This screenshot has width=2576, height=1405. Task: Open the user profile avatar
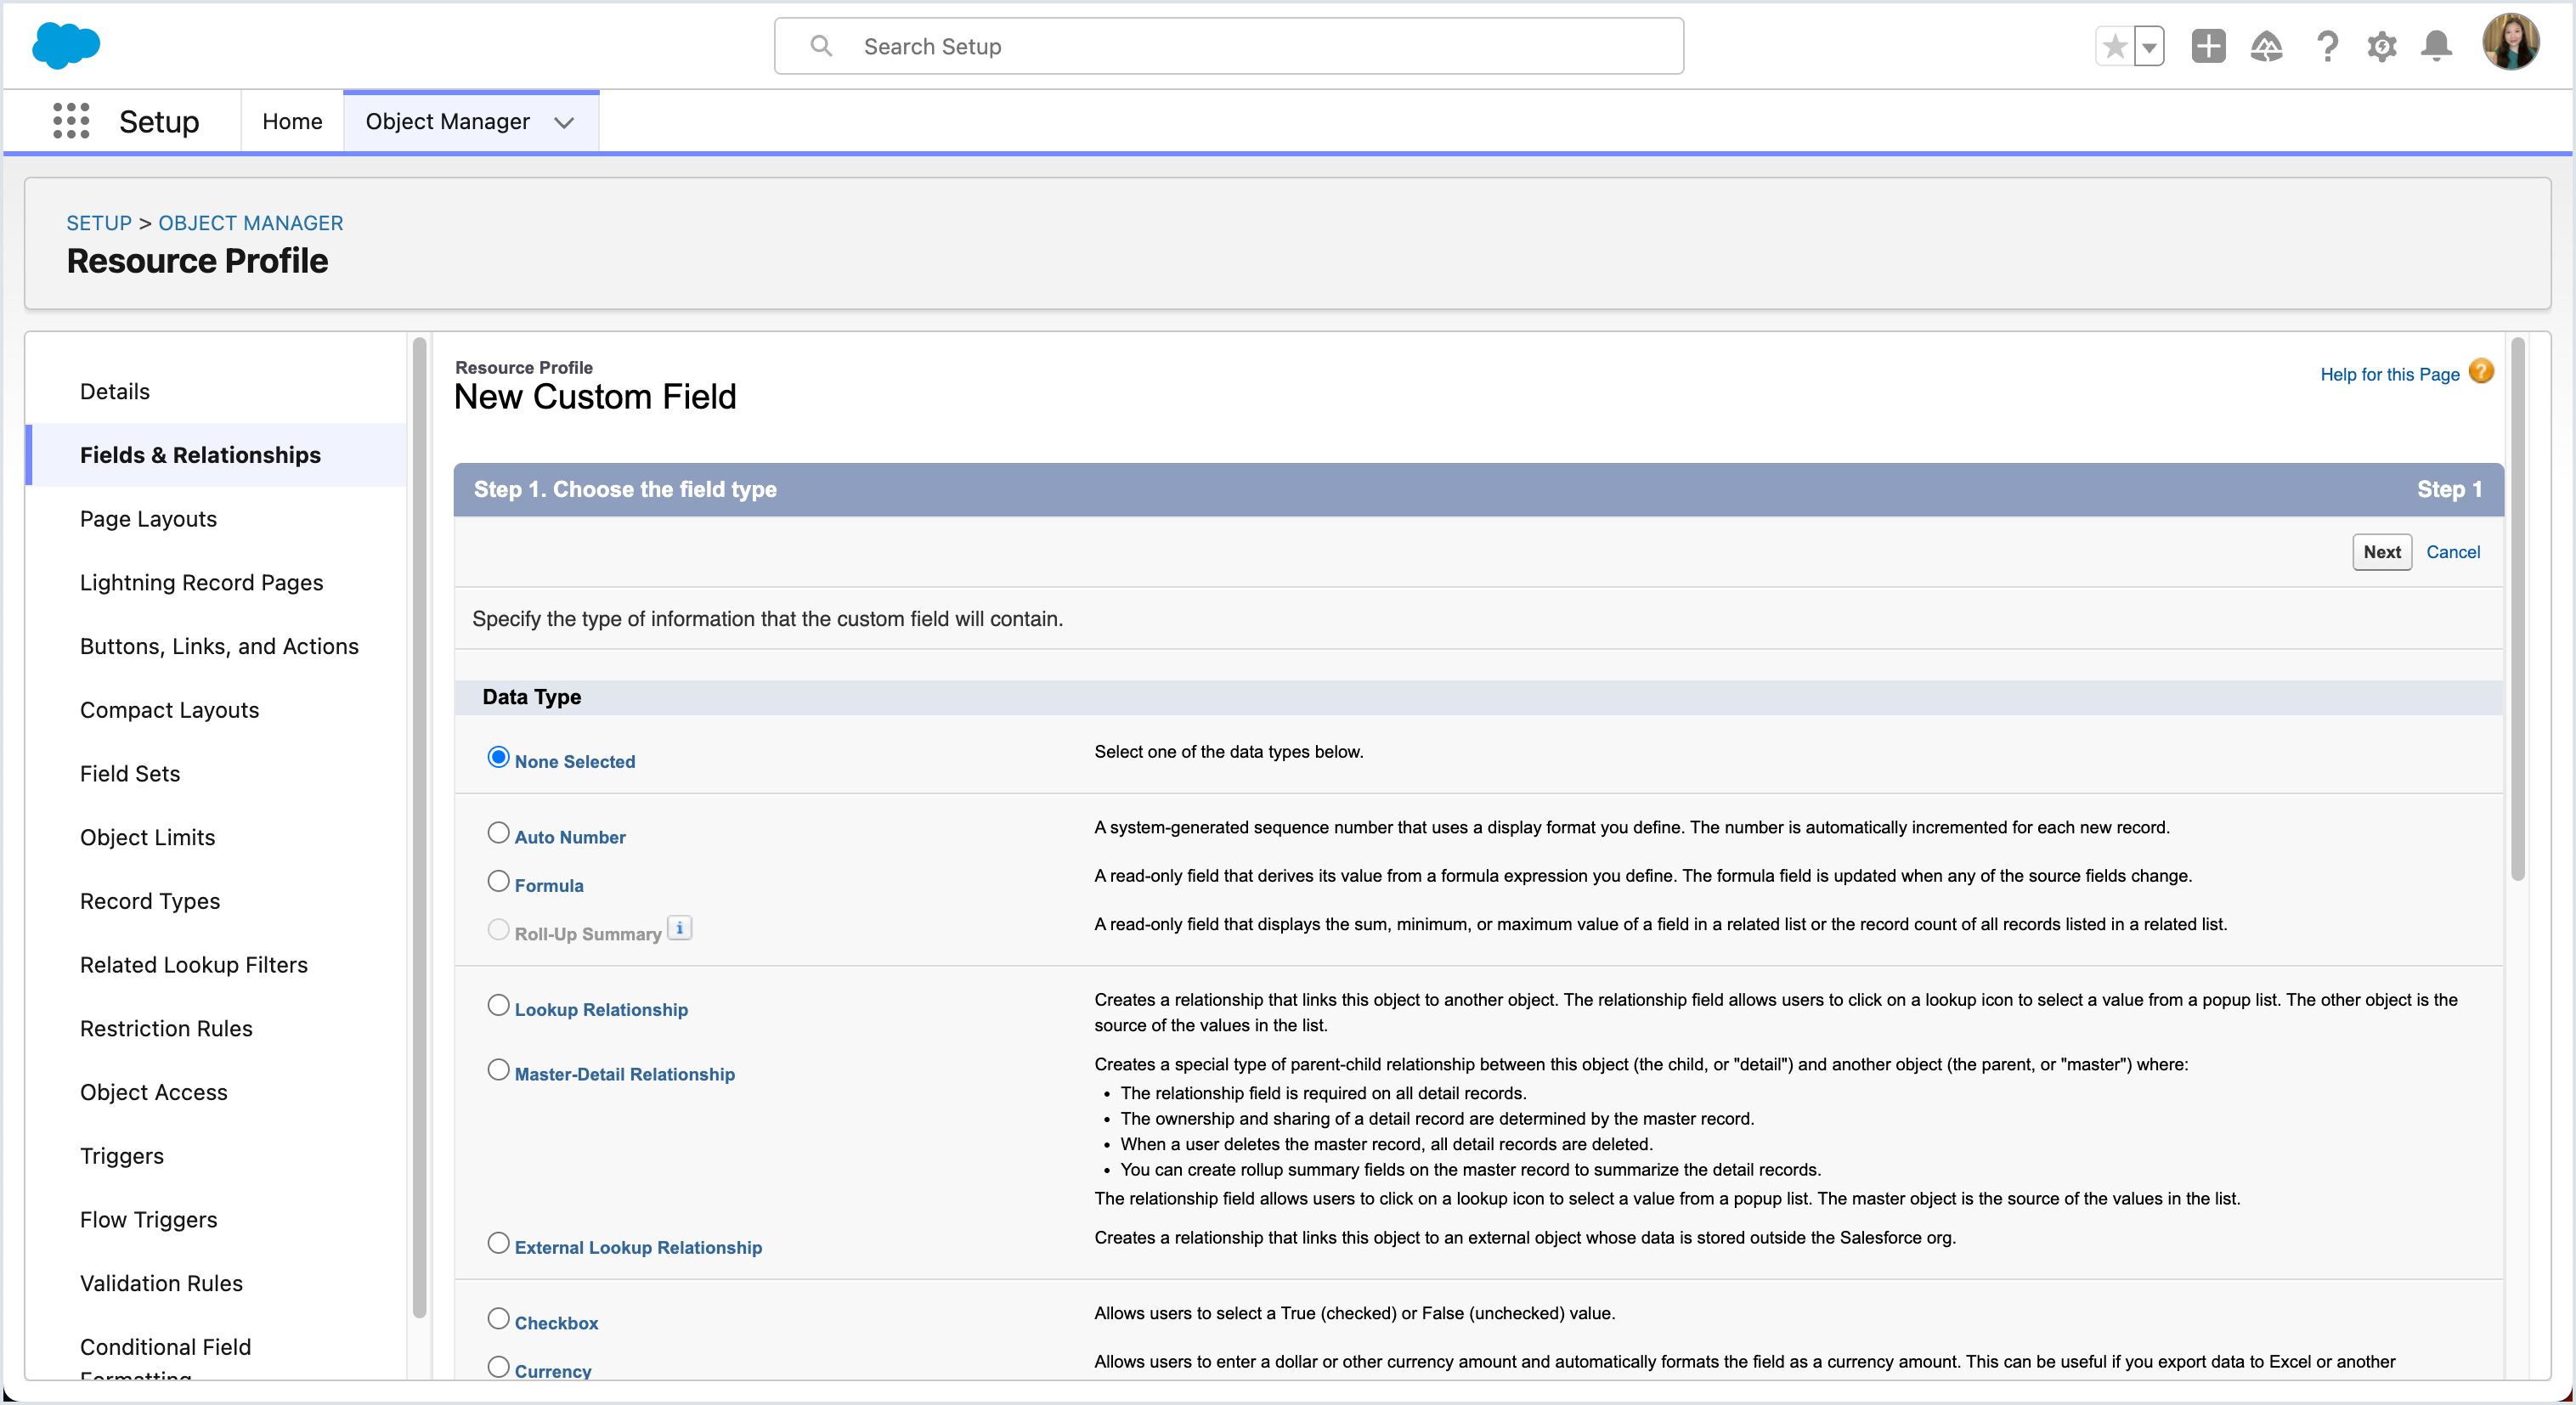(2511, 43)
